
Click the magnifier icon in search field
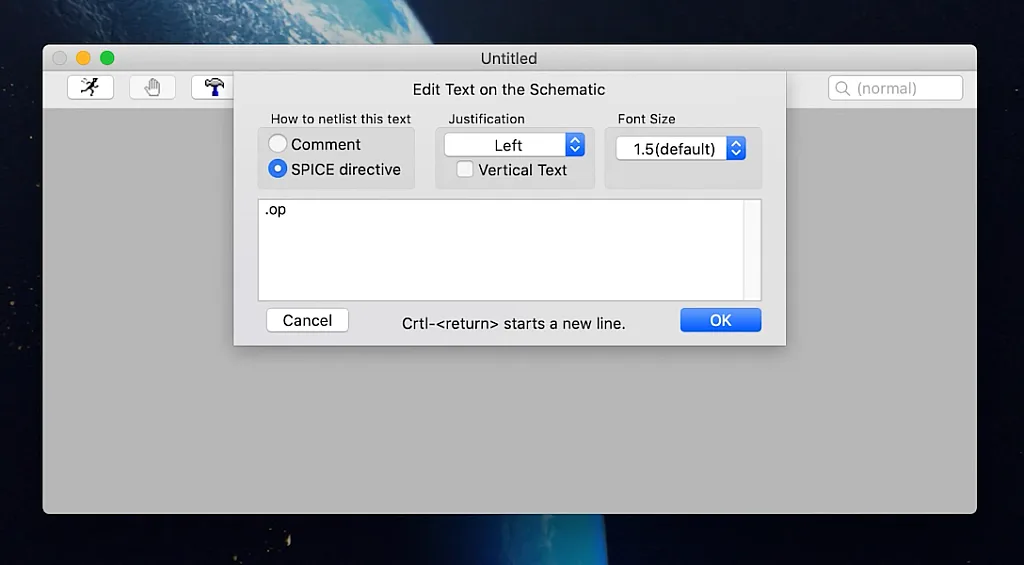[x=842, y=88]
